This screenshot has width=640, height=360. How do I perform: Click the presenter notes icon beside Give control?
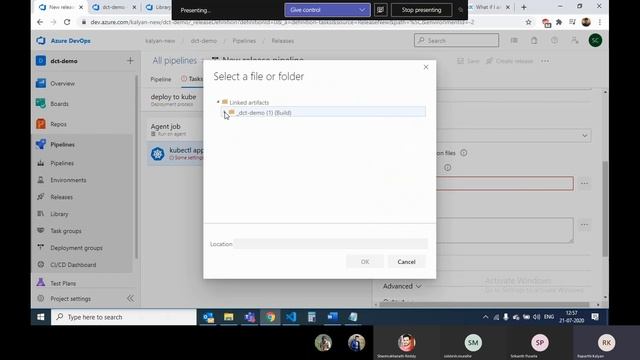point(380,10)
